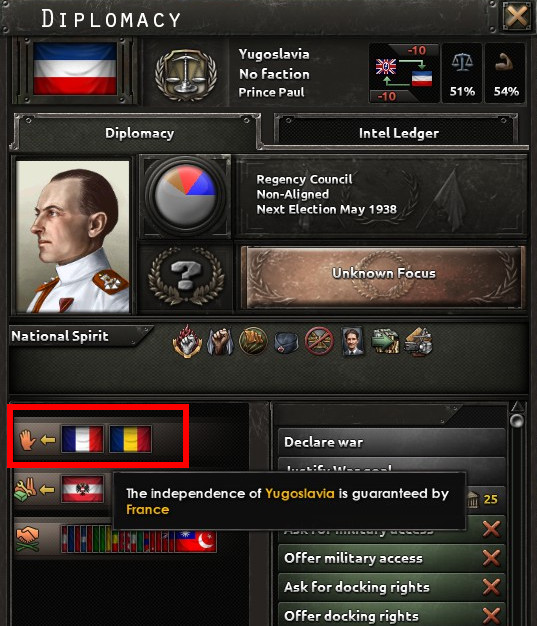Switch to the Intel Ledger tab
Screen dimensions: 537x626
397,133
